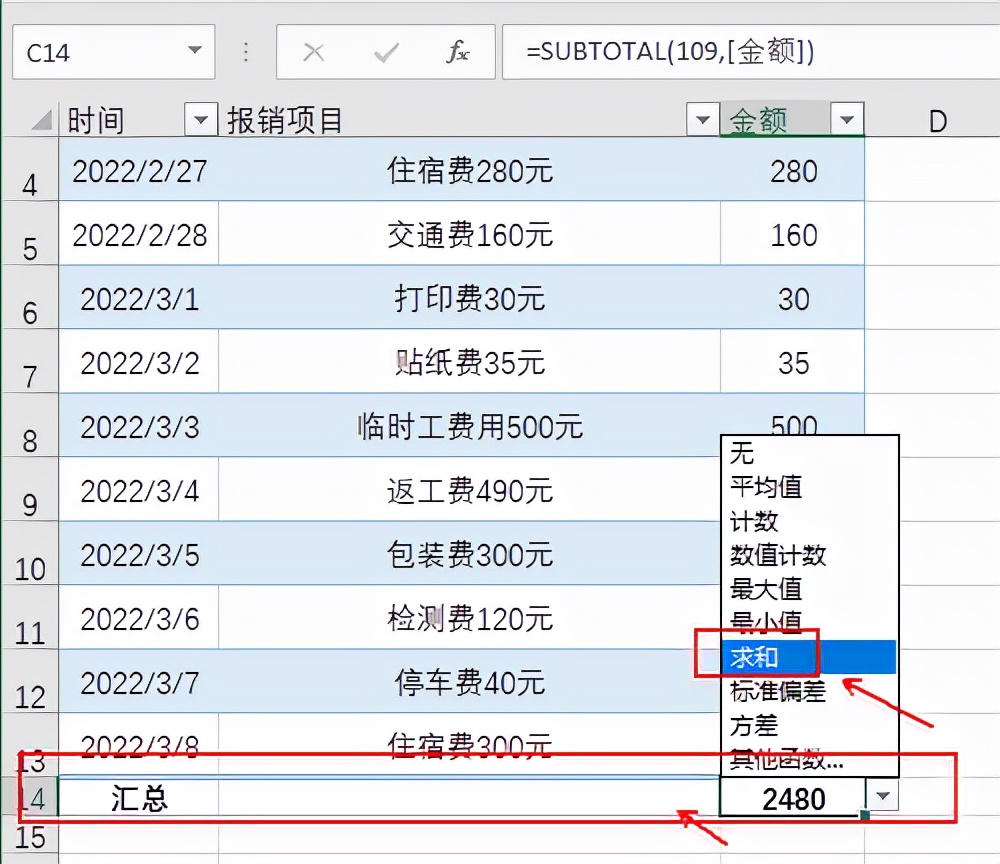1000x864 pixels.
Task: Select 求和 in the totals list
Action: click(810, 657)
